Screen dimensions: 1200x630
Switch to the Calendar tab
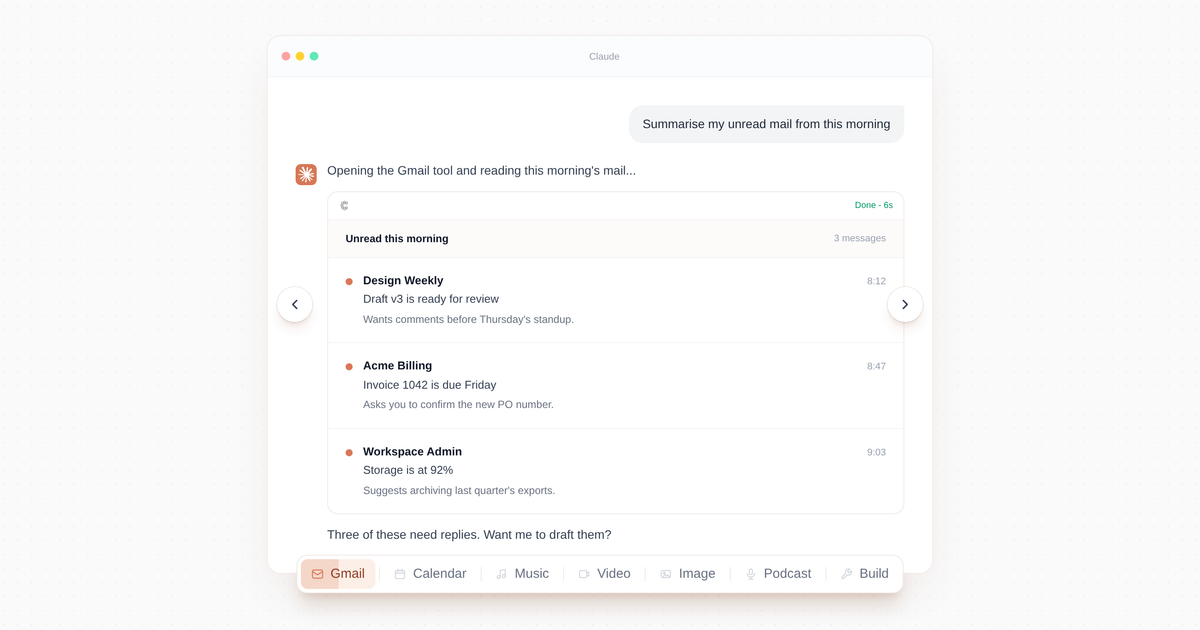point(430,574)
